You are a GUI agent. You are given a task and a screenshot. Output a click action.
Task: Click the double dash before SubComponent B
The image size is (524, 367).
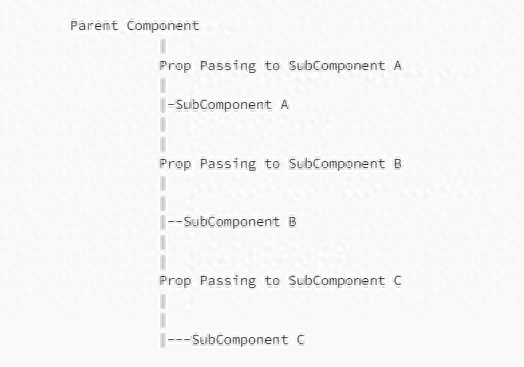point(175,222)
